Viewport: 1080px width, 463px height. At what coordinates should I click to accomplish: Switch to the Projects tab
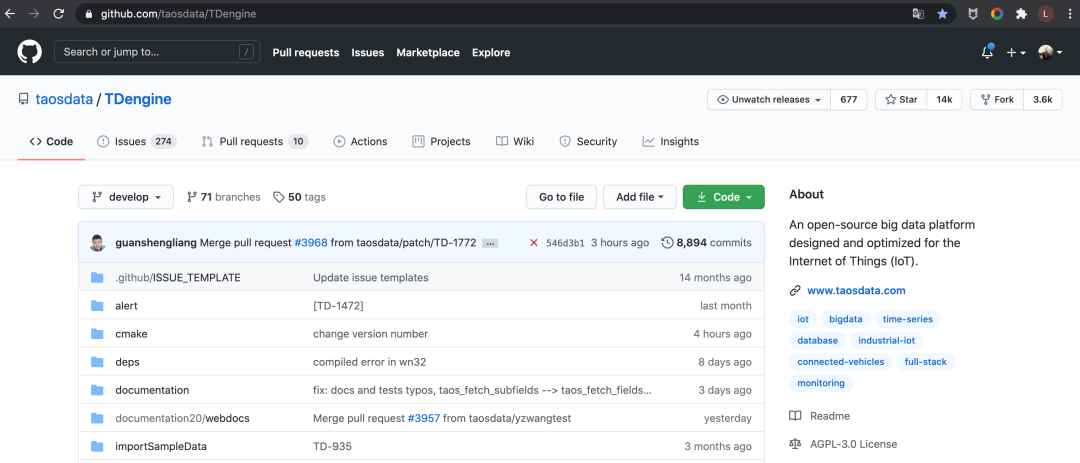(442, 141)
